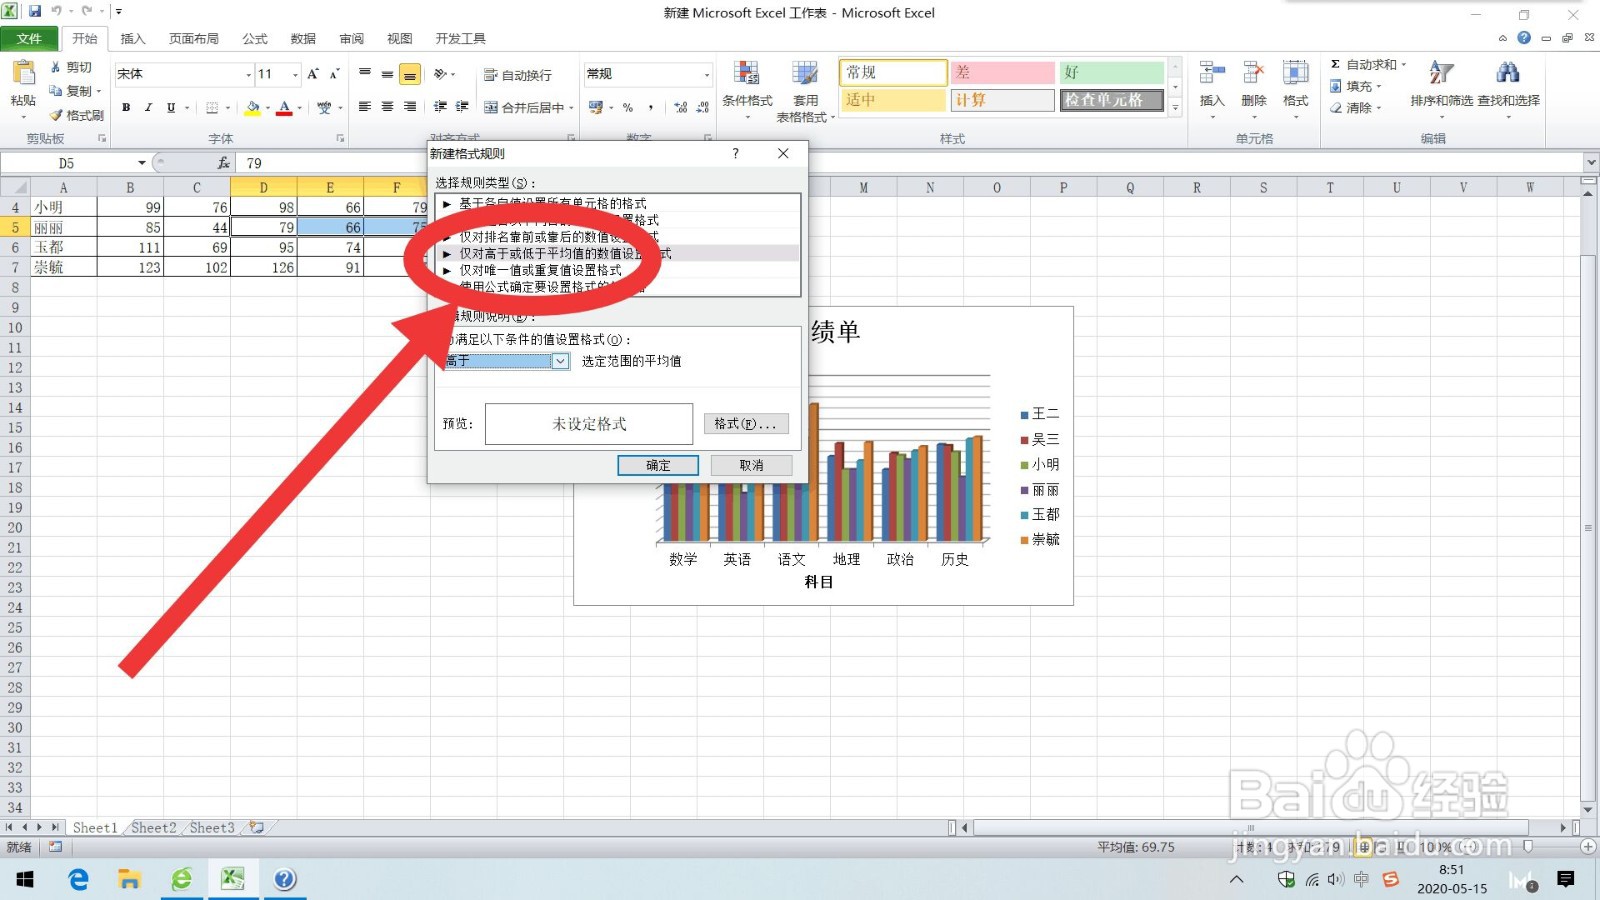Open the 文件 (File) tab

click(x=29, y=39)
